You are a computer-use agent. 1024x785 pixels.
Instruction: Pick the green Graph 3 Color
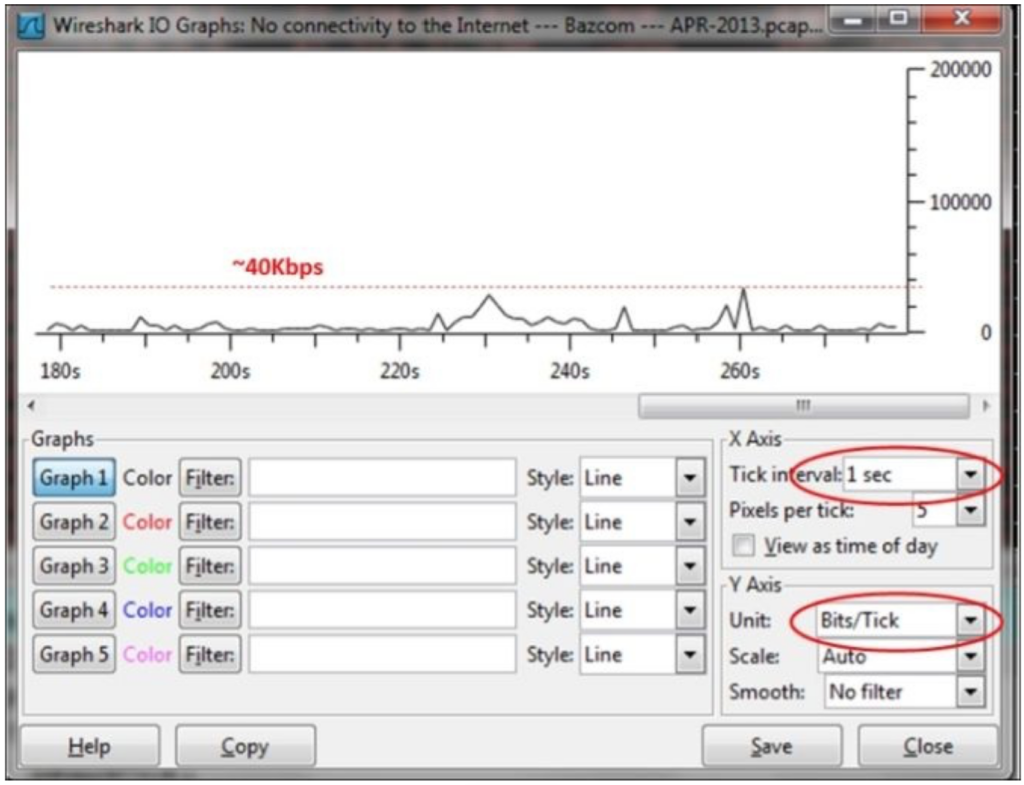tap(148, 566)
